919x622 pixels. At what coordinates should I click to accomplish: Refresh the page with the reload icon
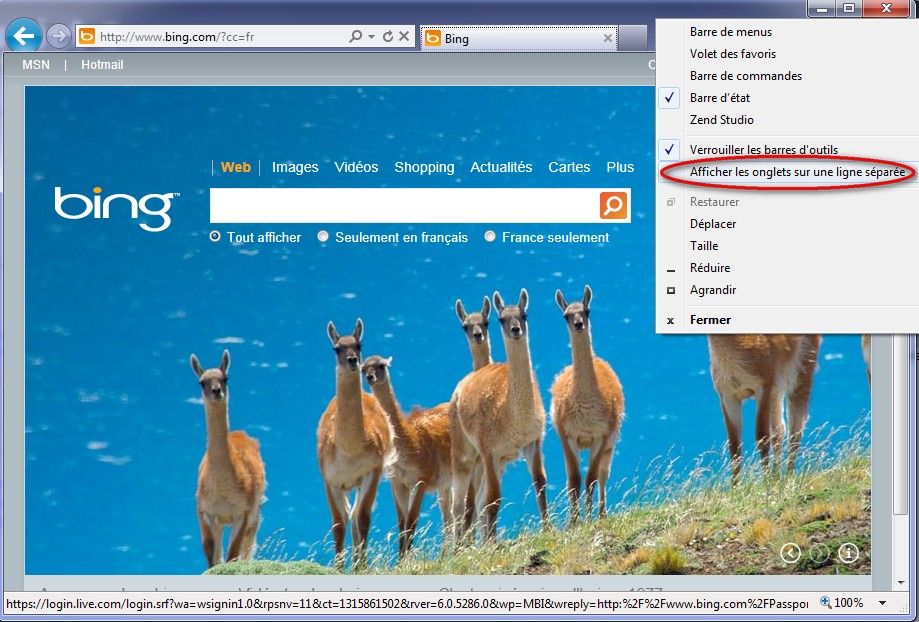coord(388,37)
